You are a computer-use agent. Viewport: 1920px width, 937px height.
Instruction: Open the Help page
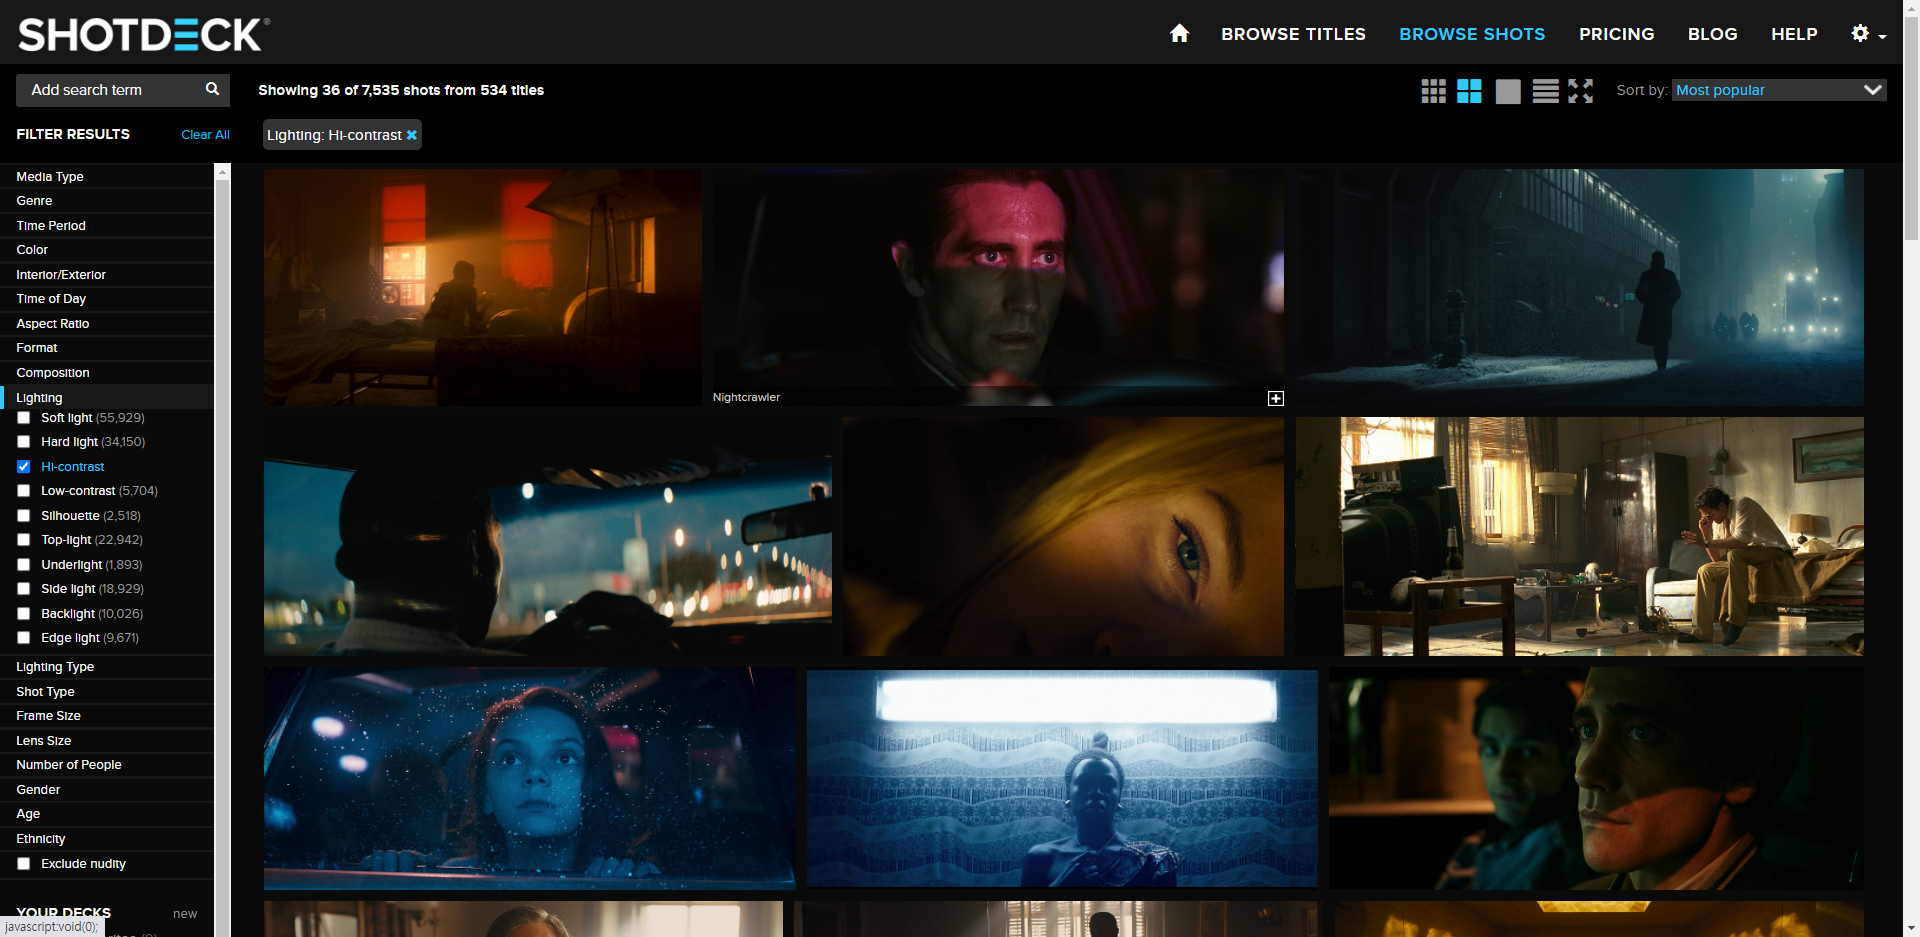tap(1794, 34)
